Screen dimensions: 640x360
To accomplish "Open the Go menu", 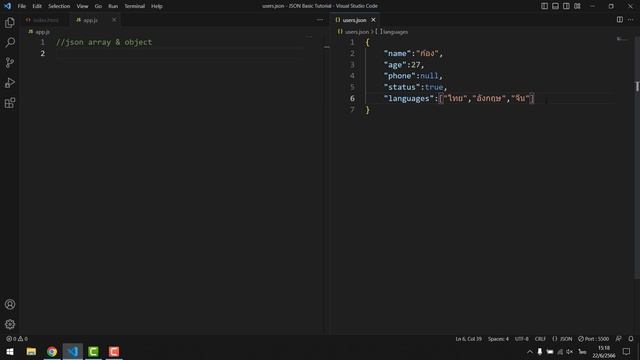I will (x=98, y=6).
